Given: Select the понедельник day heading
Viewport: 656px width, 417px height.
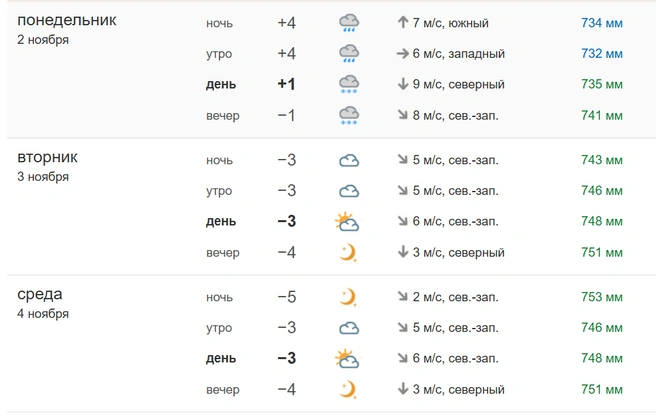Looking at the screenshot, I should click(67, 20).
